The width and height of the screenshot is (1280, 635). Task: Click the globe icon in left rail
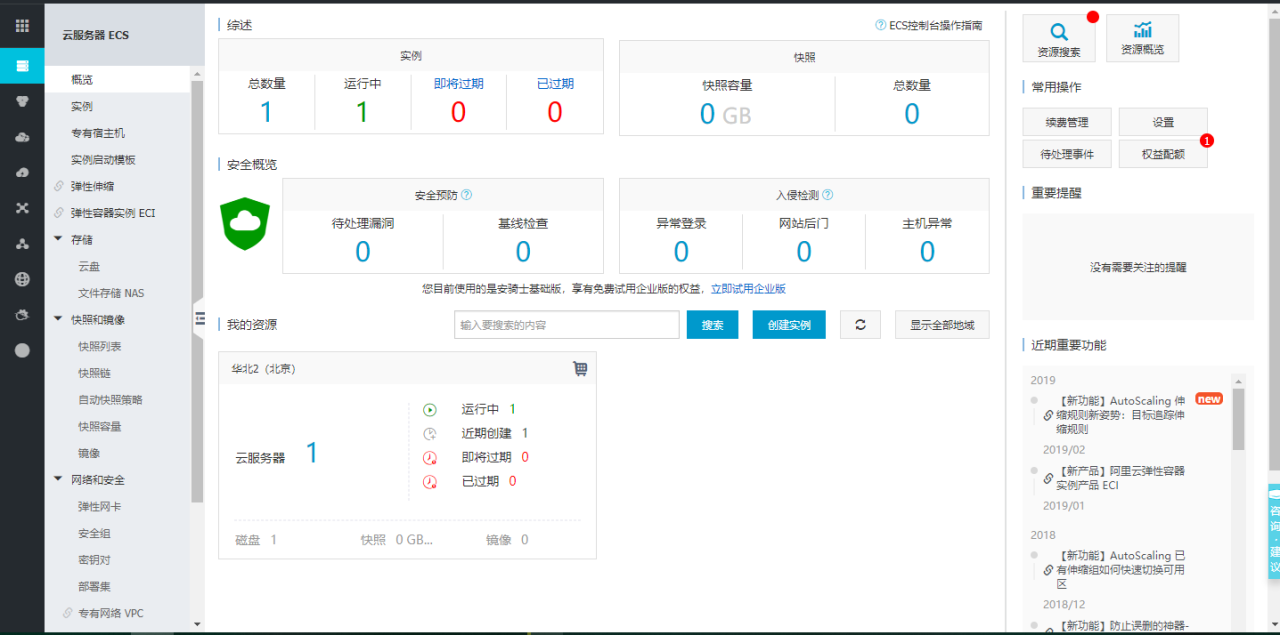point(22,280)
